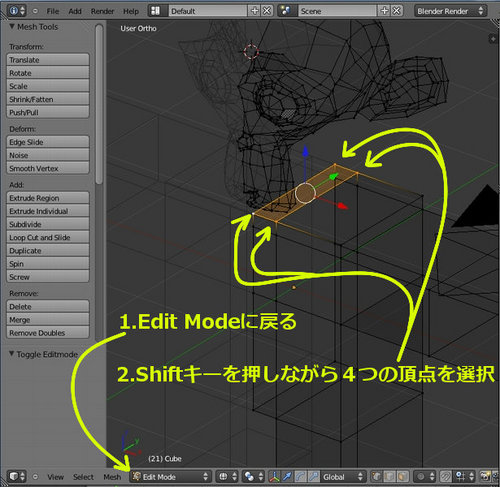Open the Render menu
This screenshot has height=487, width=500.
102,11
